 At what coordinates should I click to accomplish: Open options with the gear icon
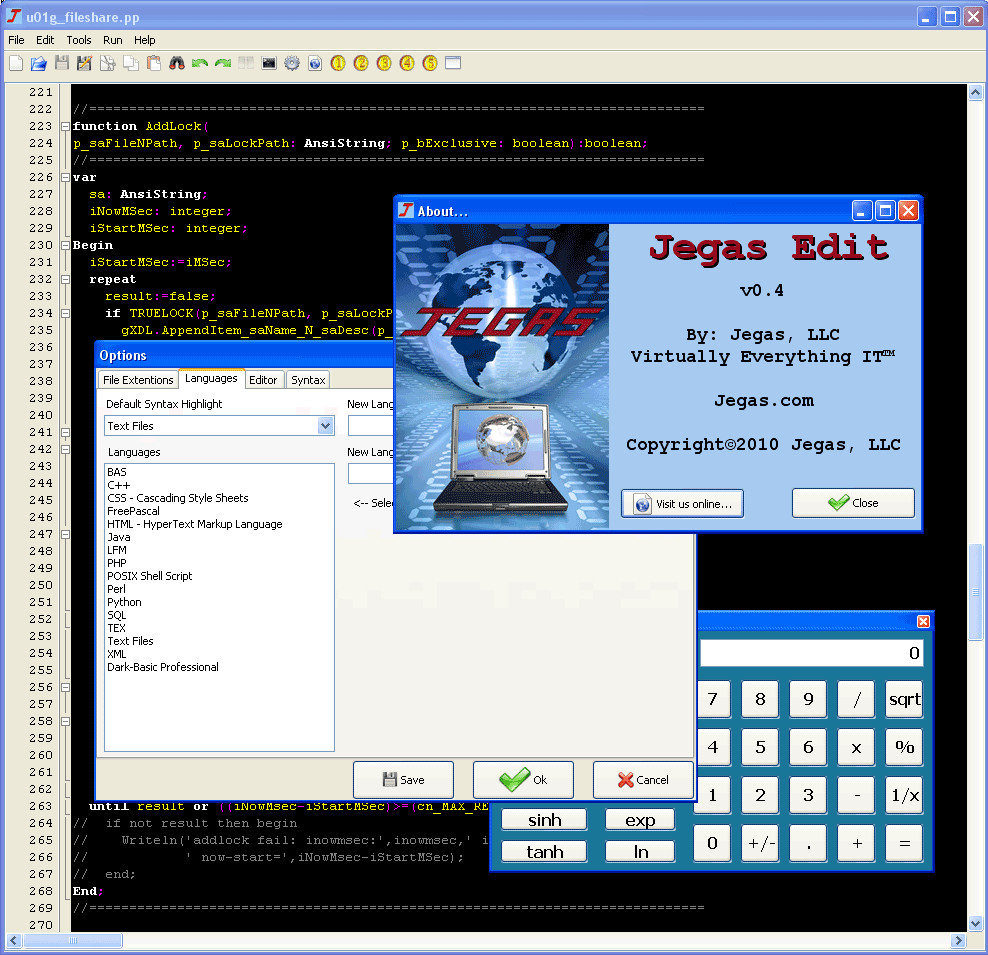click(x=292, y=63)
